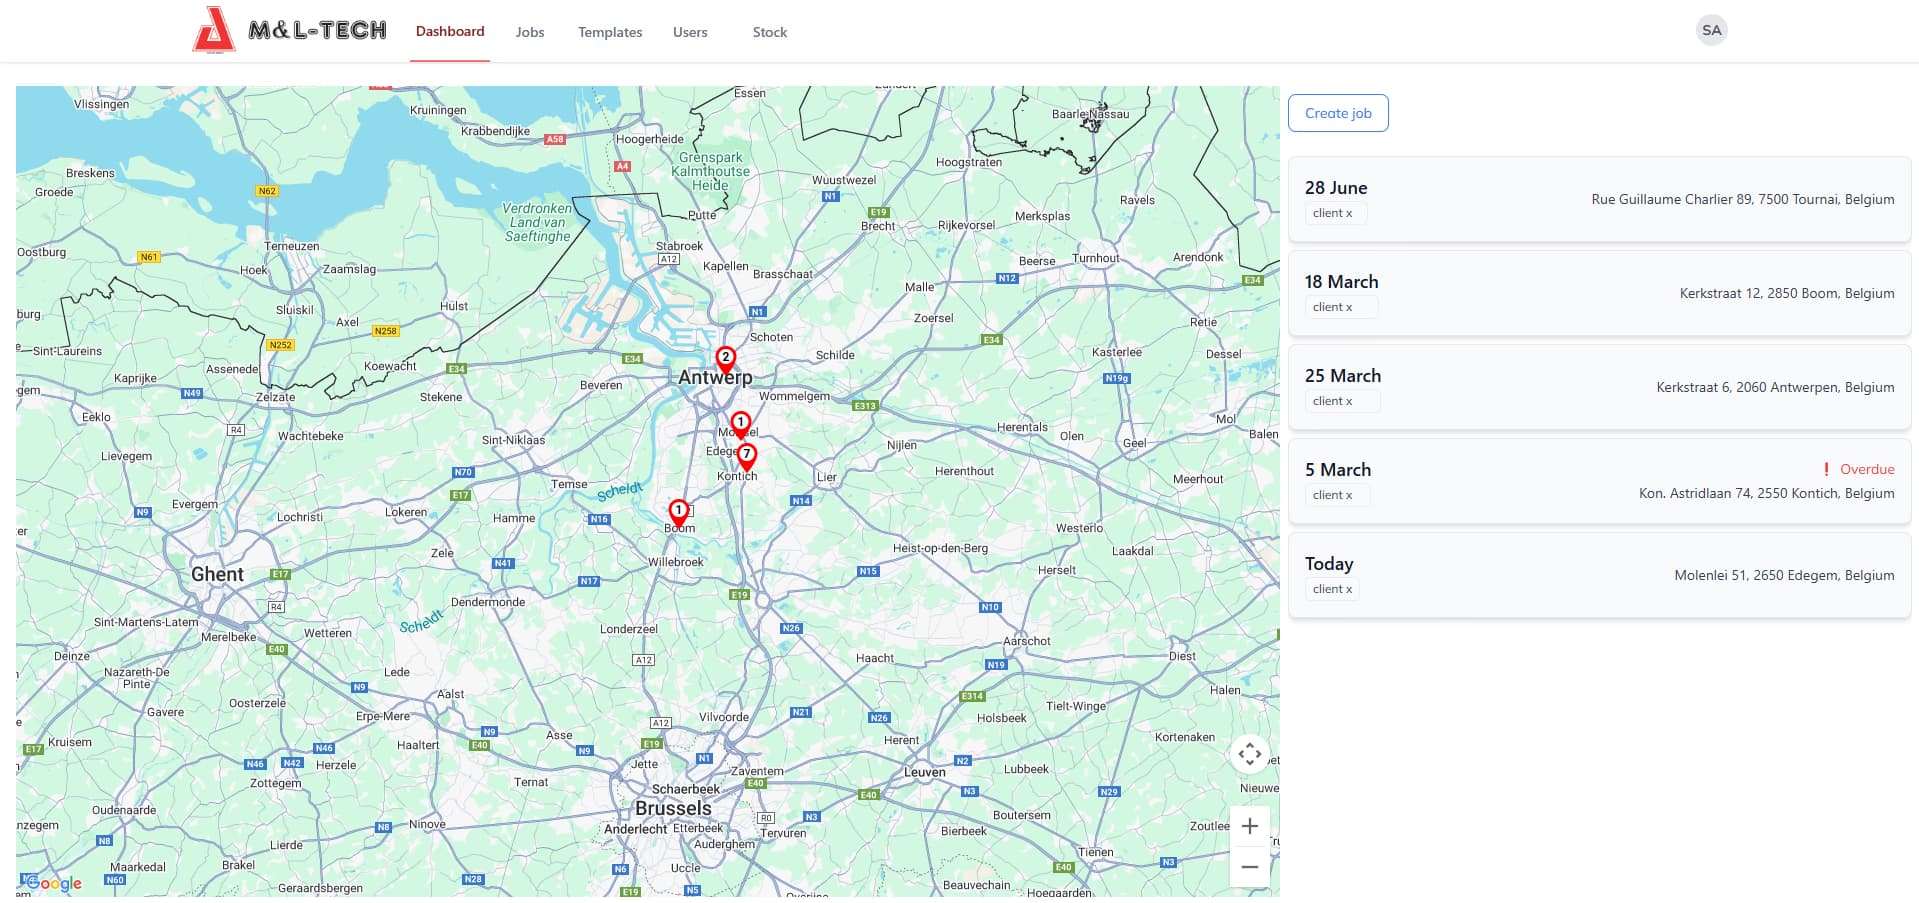Click the Sint-Niklaas label on map

click(513, 440)
